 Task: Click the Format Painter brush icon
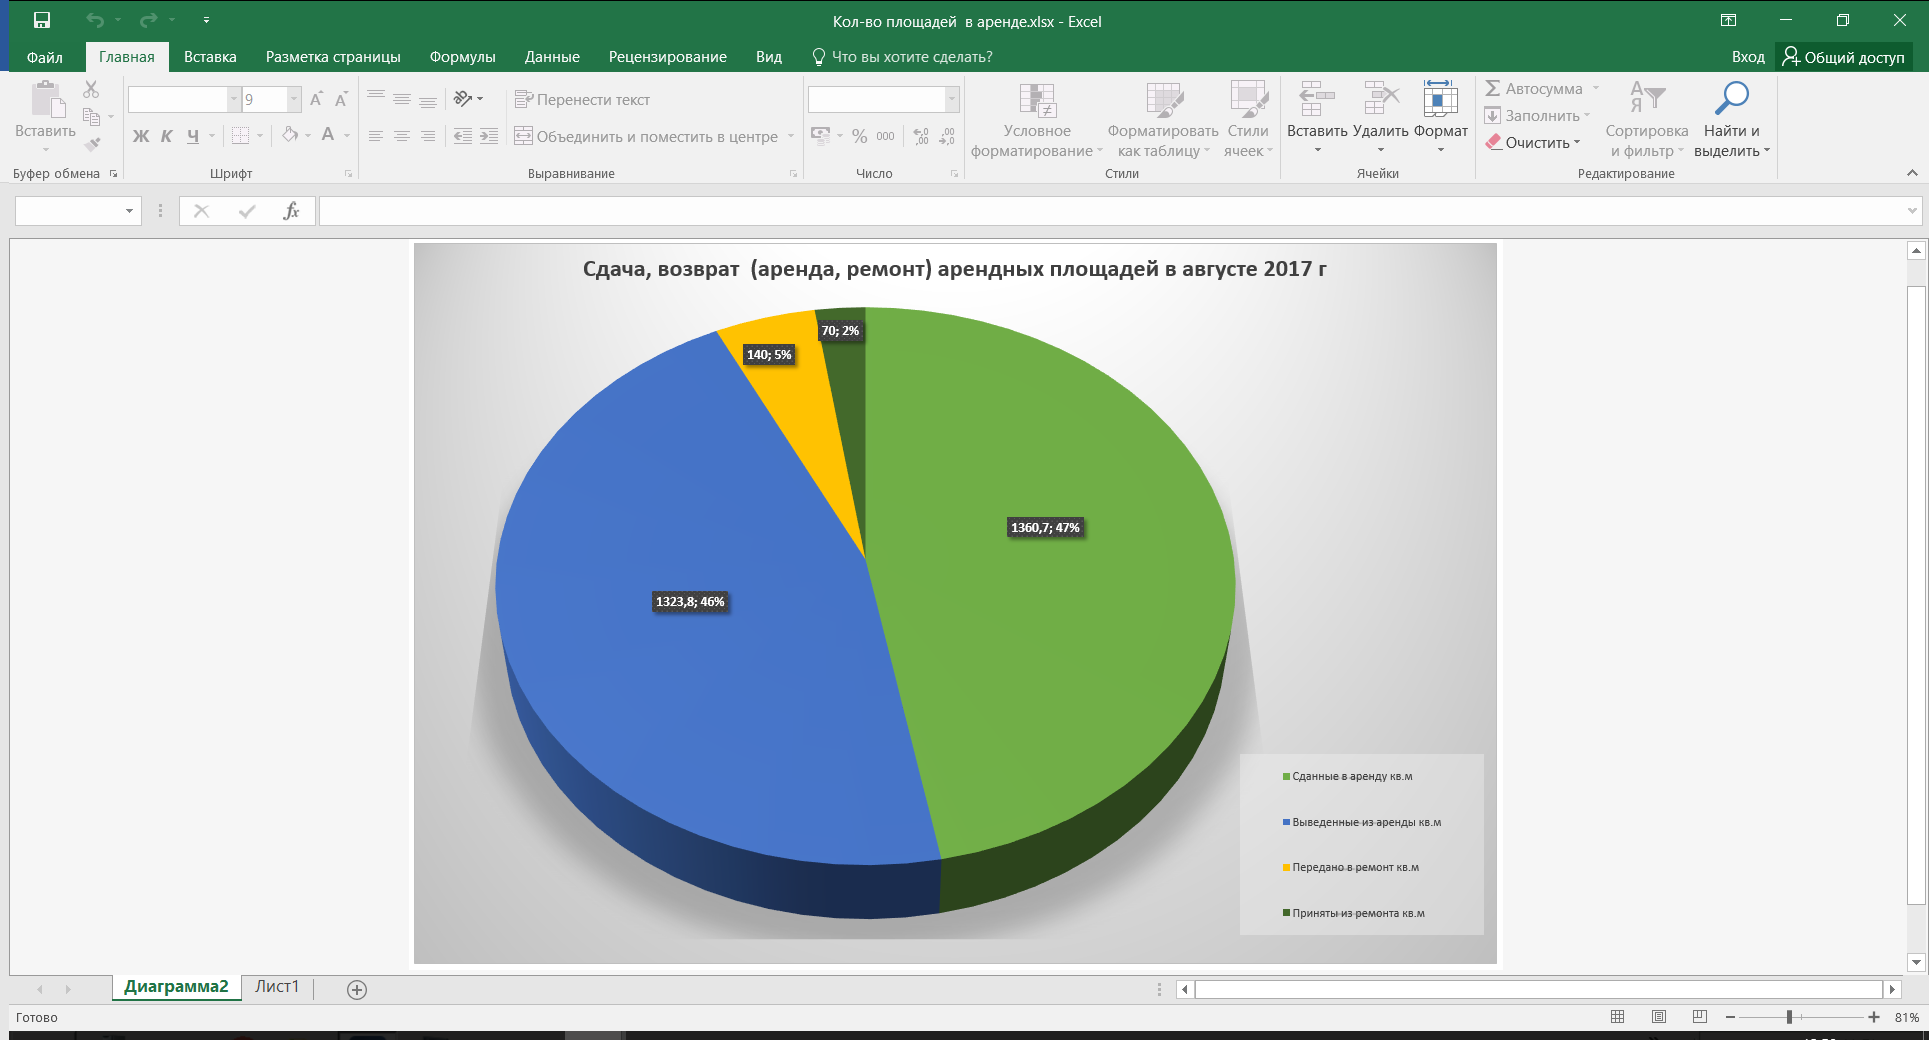pyautogui.click(x=92, y=144)
